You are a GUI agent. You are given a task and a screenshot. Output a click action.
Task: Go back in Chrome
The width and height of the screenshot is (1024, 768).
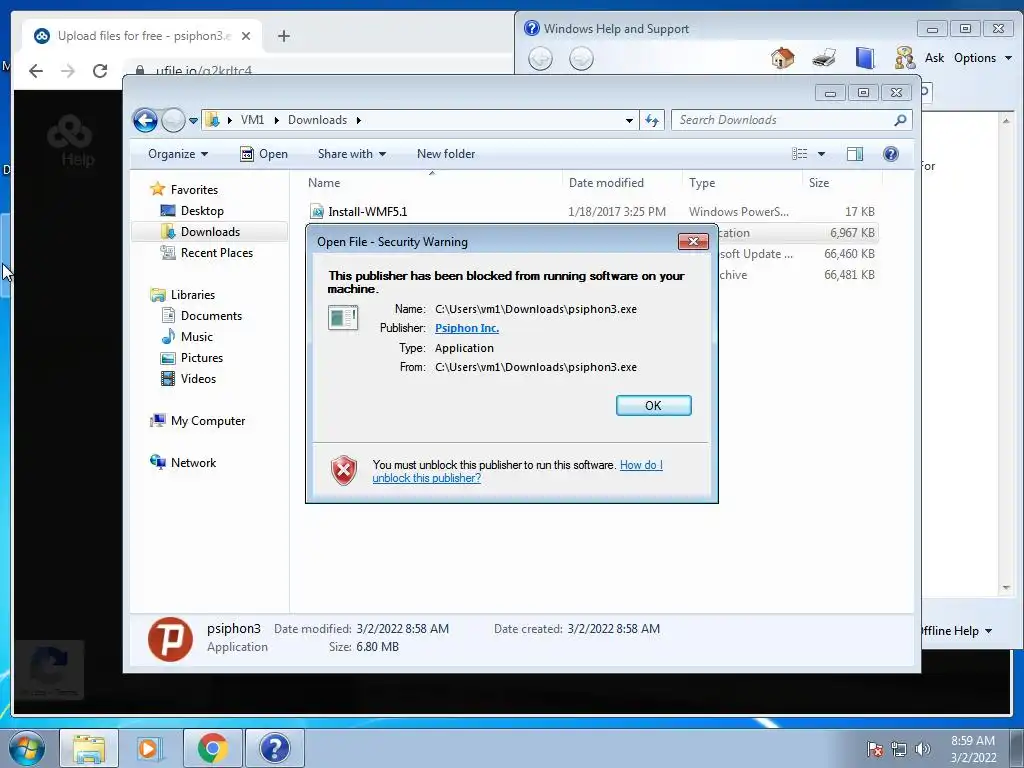pyautogui.click(x=36, y=71)
